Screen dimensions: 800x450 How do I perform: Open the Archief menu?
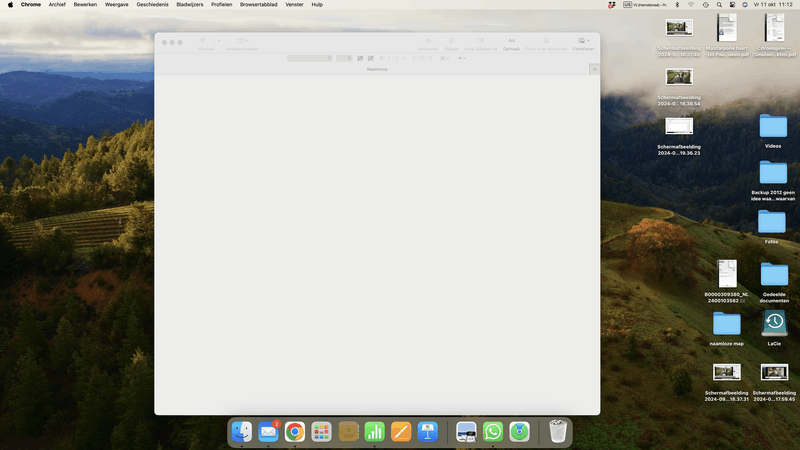point(57,5)
